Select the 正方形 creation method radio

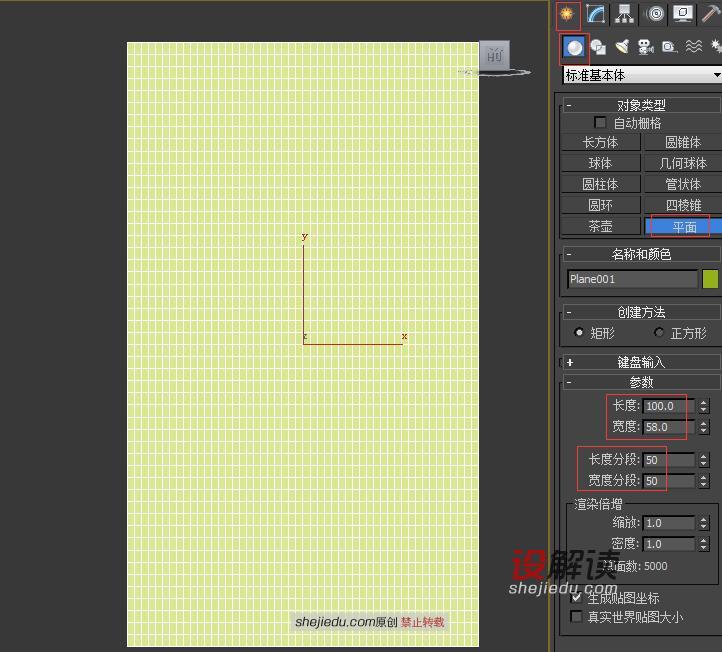(659, 332)
